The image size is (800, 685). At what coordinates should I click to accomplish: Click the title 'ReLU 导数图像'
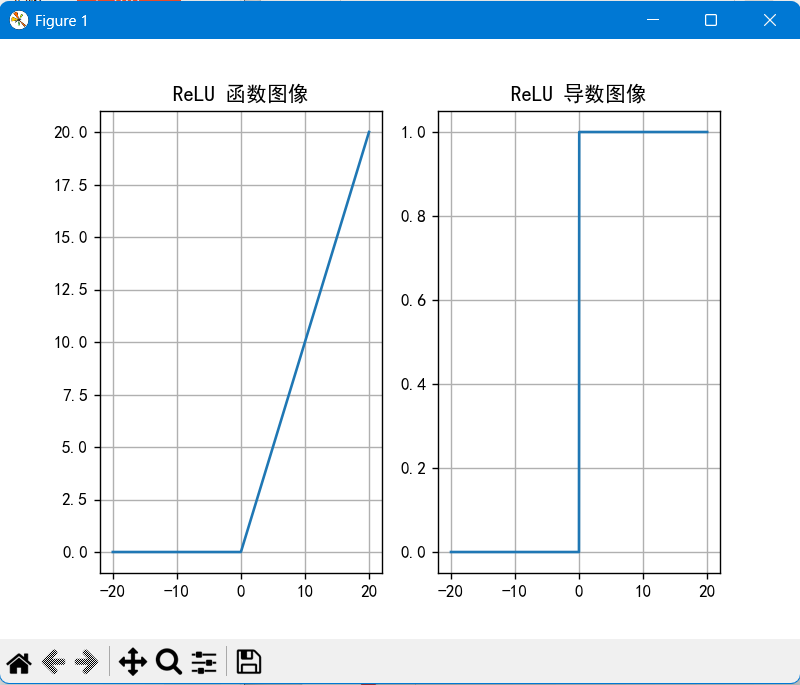(579, 94)
